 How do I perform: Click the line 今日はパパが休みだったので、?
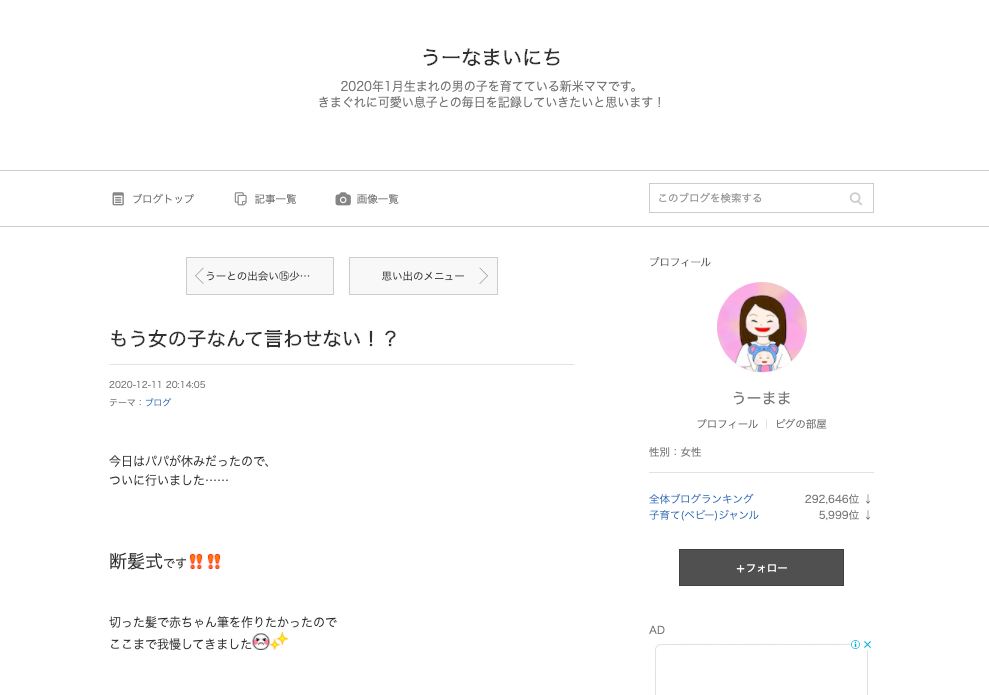pos(190,461)
